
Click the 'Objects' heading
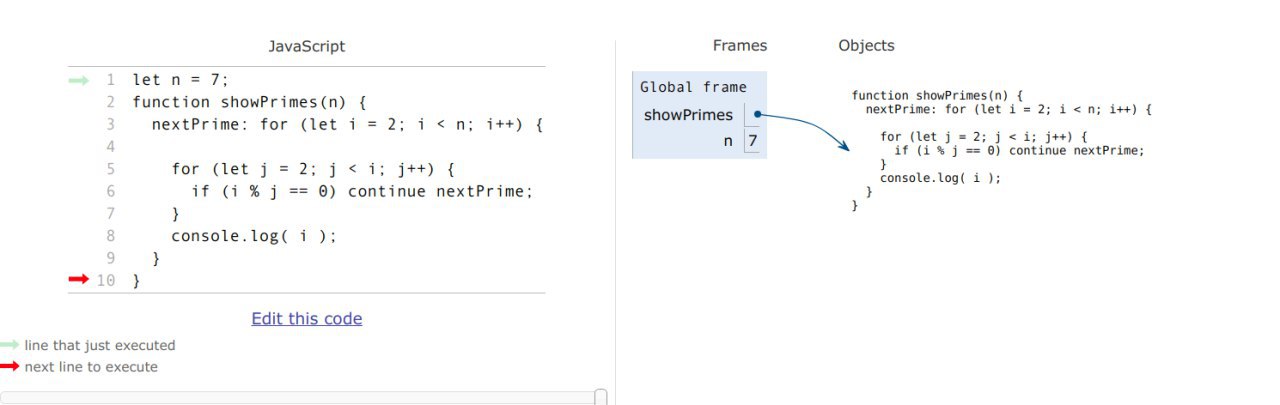point(866,45)
